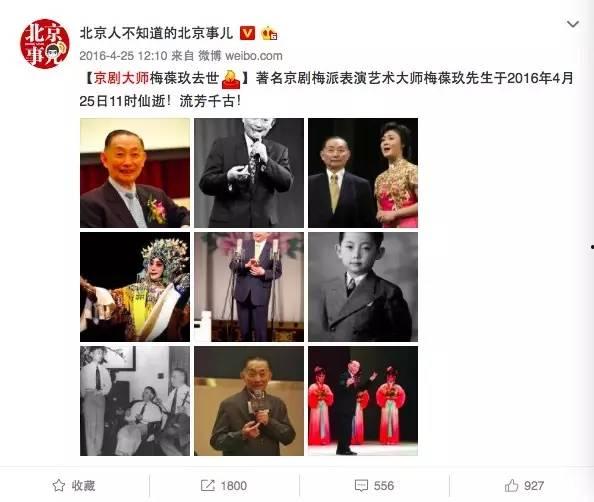Open photo of smiling man with corsage
Image resolution: width=594 pixels, height=502 pixels.
(135, 173)
